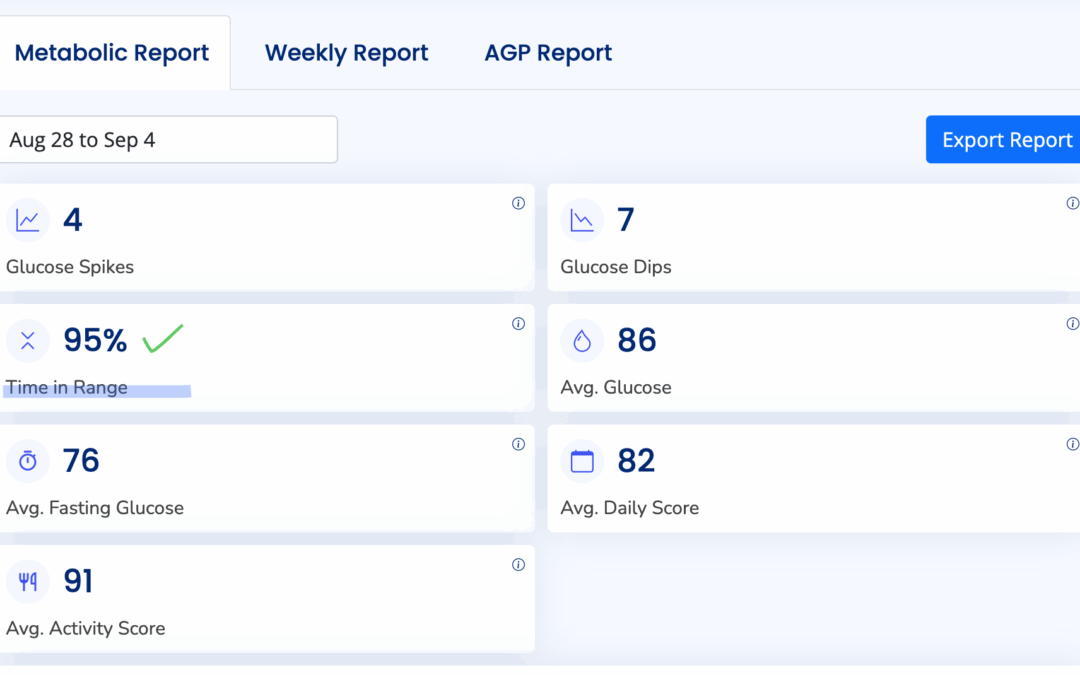Image resolution: width=1080 pixels, height=675 pixels.
Task: Open info icon on Avg. Fasting Glucose card
Action: (518, 444)
